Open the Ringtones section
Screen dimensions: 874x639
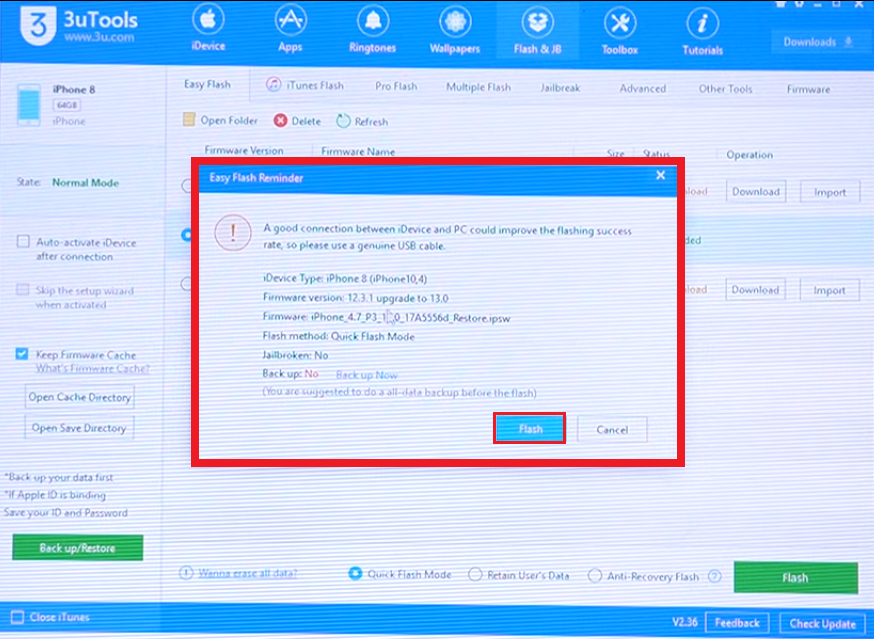(x=372, y=29)
